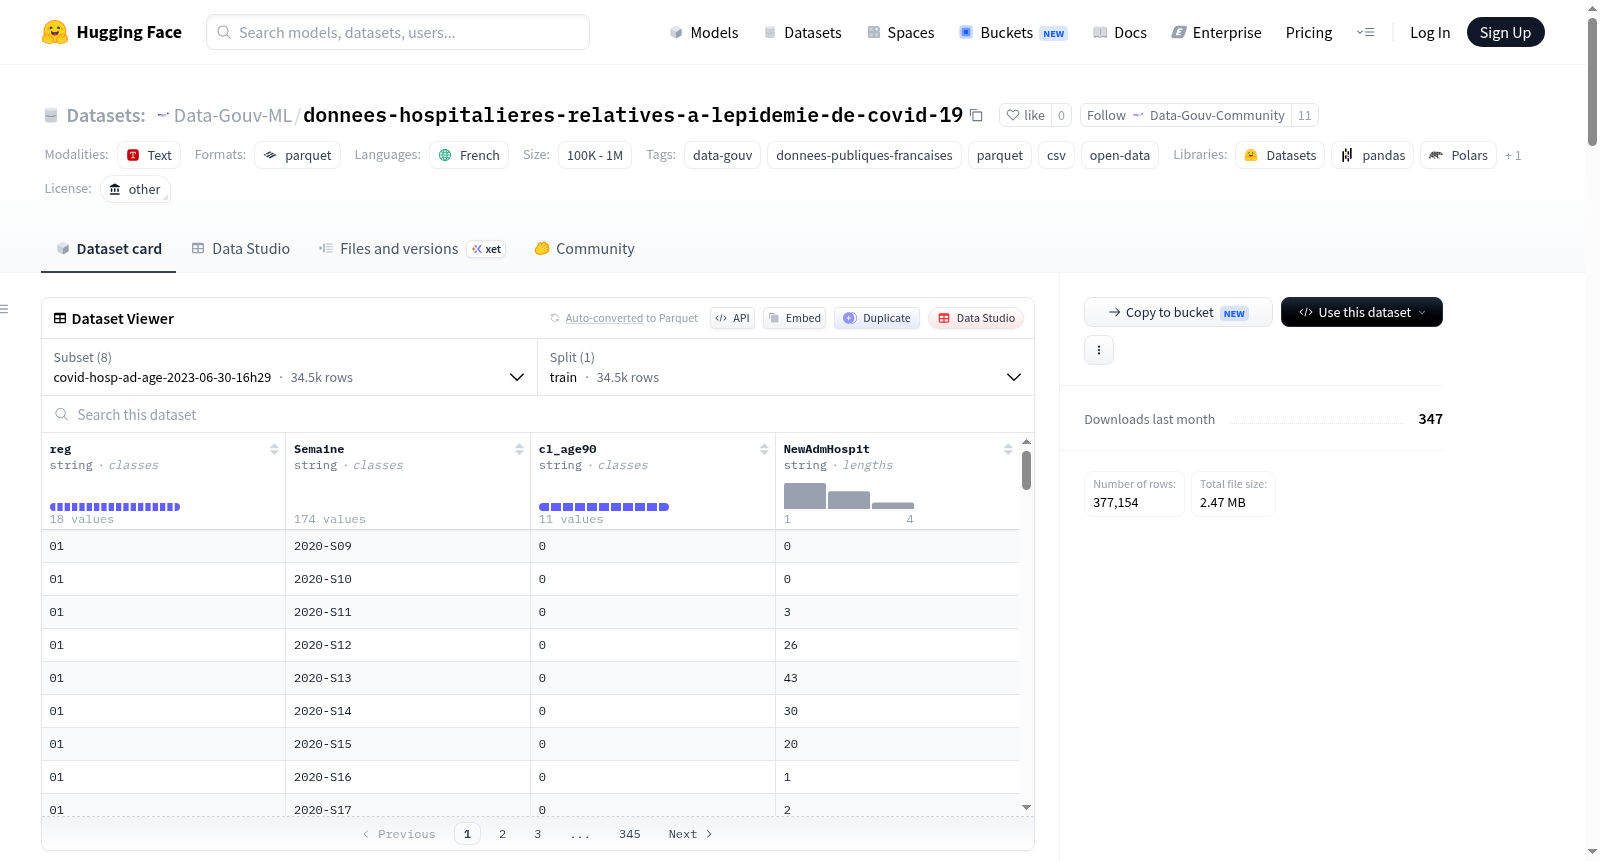This screenshot has height=861, width=1600.
Task: Duplicate this dataset
Action: point(877,318)
